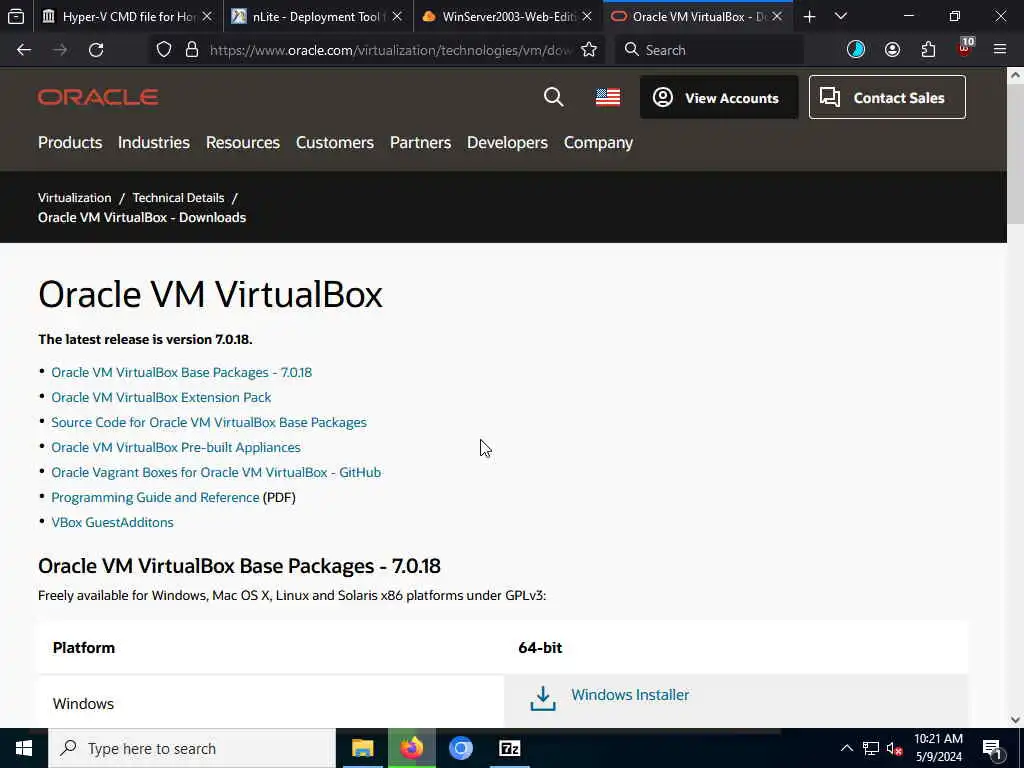1024x768 pixels.
Task: Open the Chromium taskbar icon
Action: click(460, 748)
